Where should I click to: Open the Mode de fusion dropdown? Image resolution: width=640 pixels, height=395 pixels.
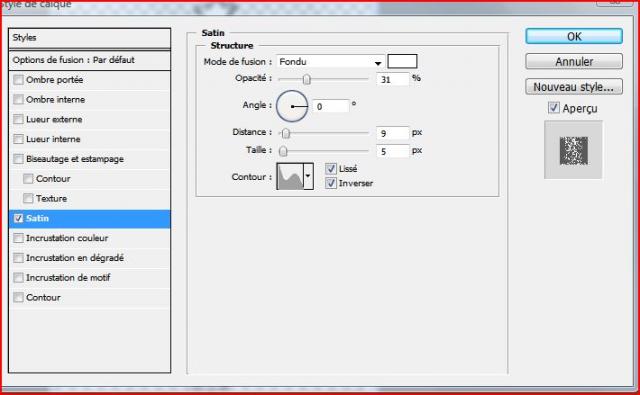[x=331, y=62]
